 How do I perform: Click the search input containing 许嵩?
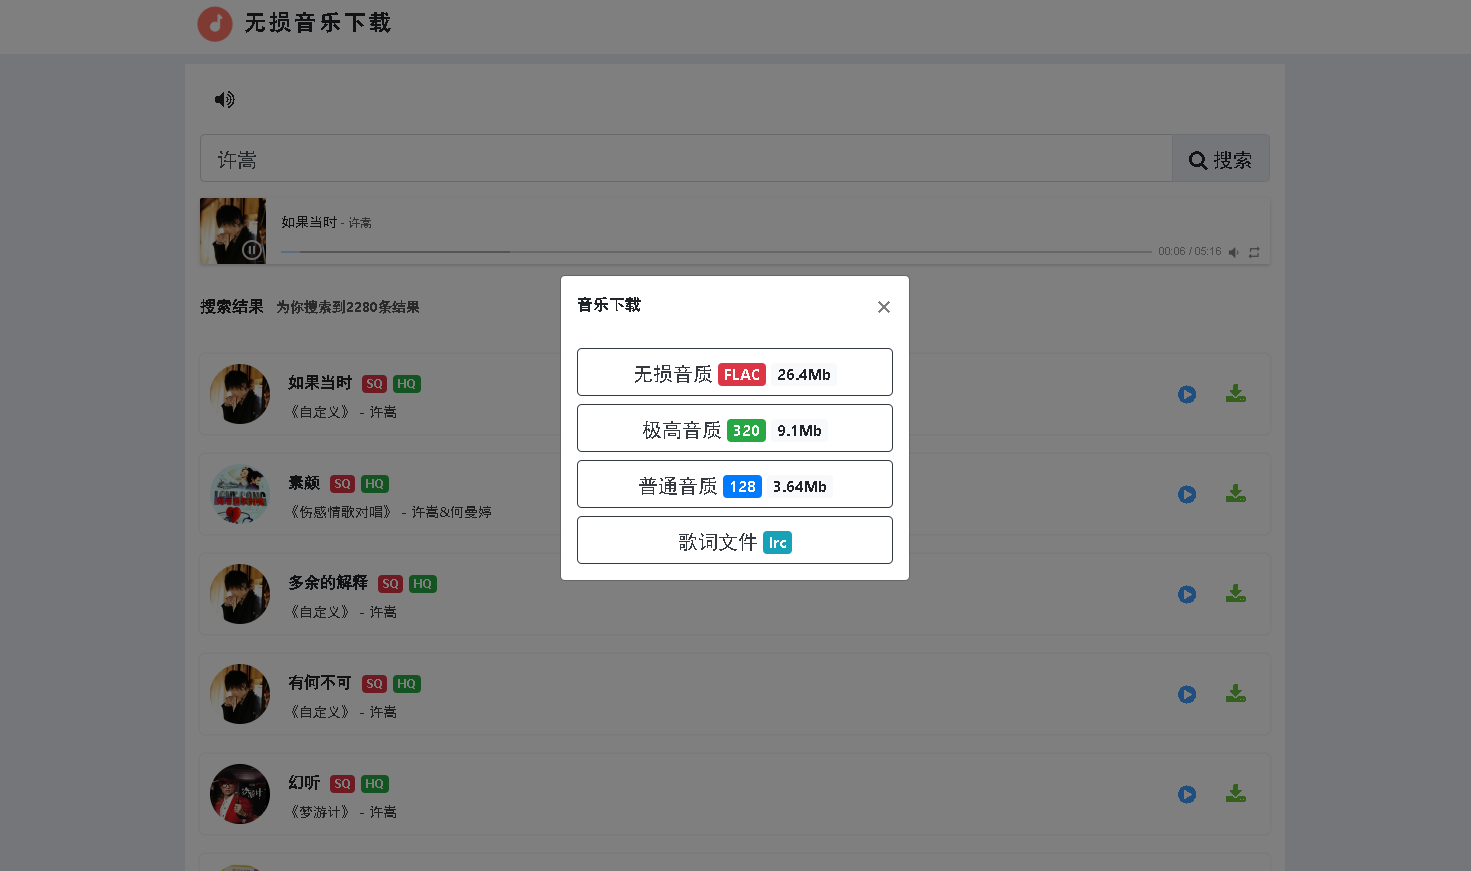click(685, 158)
